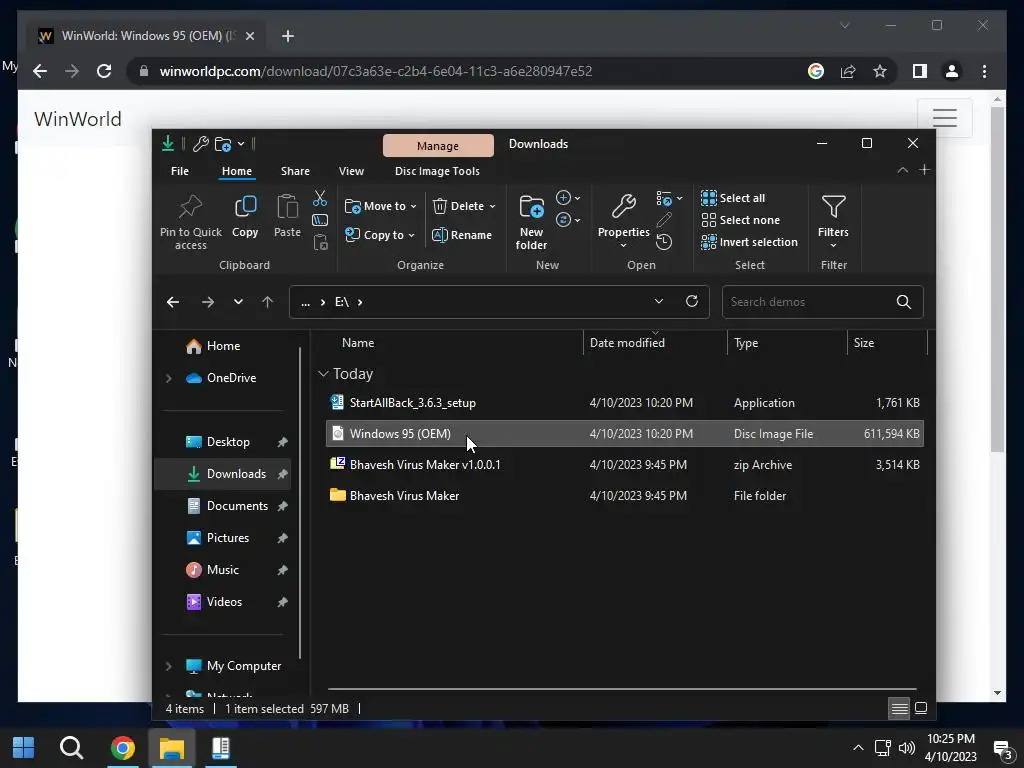Open WinWorld hamburger menu

click(x=944, y=118)
